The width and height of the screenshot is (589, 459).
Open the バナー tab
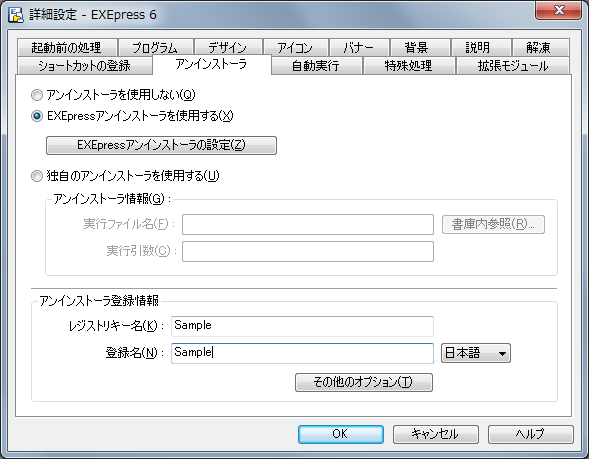[359, 48]
